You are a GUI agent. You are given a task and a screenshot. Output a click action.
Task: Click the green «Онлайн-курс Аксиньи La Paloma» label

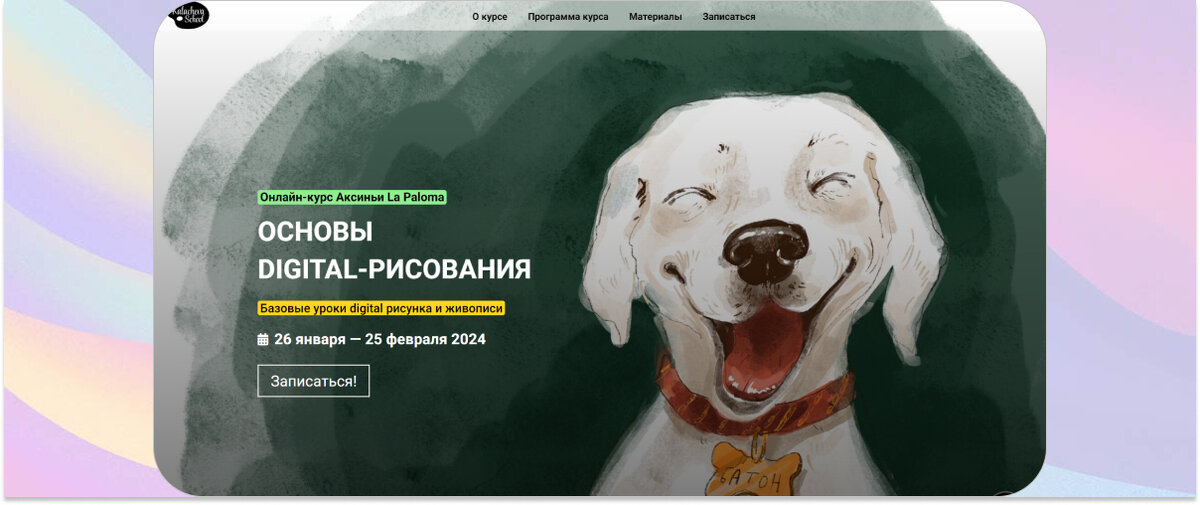coord(352,197)
